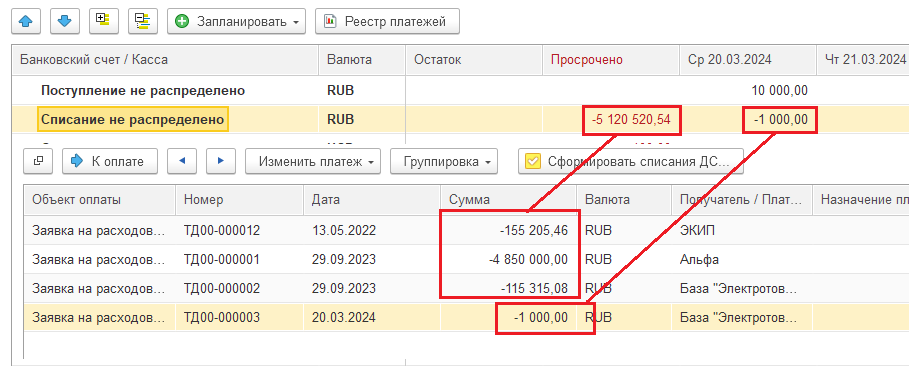The image size is (909, 366).
Task: Click the Дата column header
Action: pyautogui.click(x=372, y=200)
